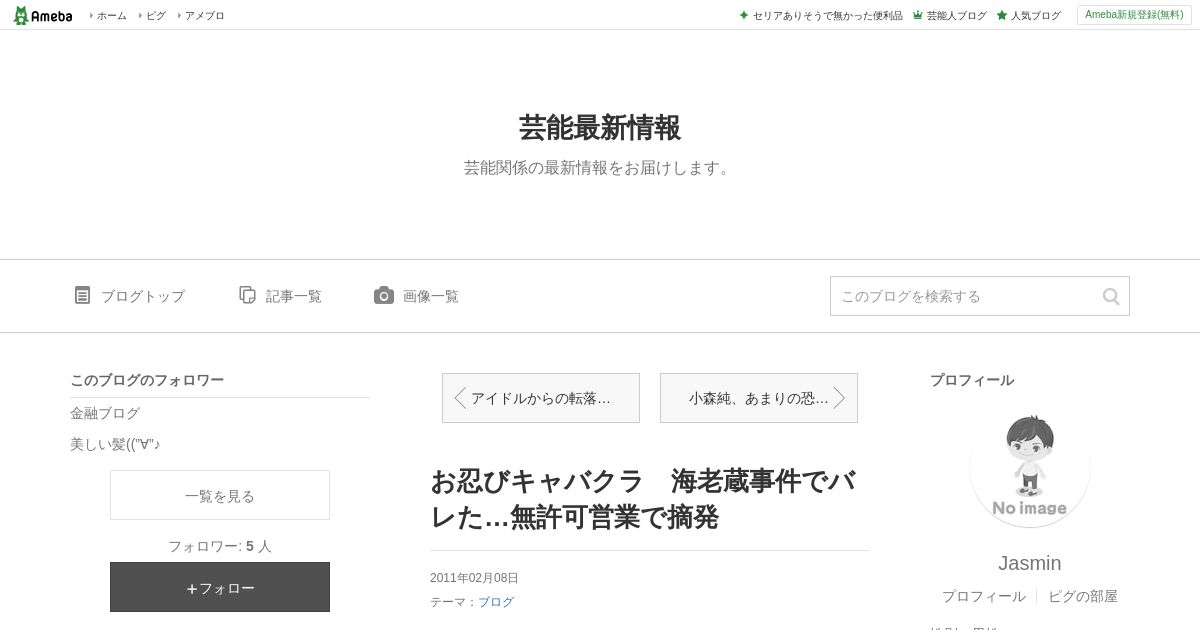Click the ブログトップ document icon
Viewport: 1200px width, 630px height.
83,295
